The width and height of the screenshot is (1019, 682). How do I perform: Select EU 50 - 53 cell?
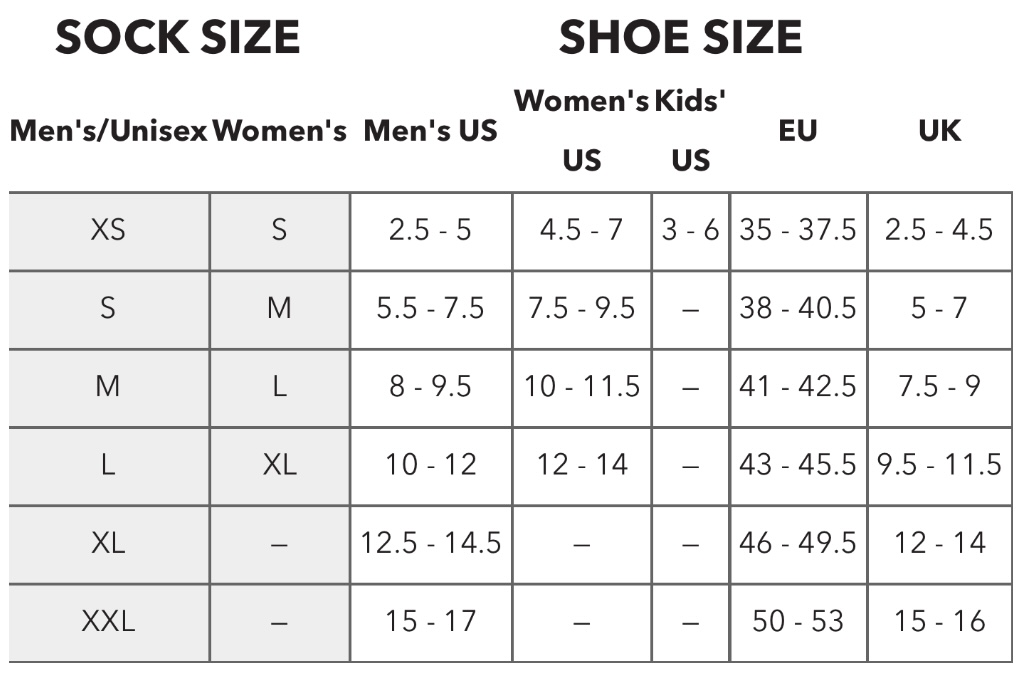pos(798,622)
